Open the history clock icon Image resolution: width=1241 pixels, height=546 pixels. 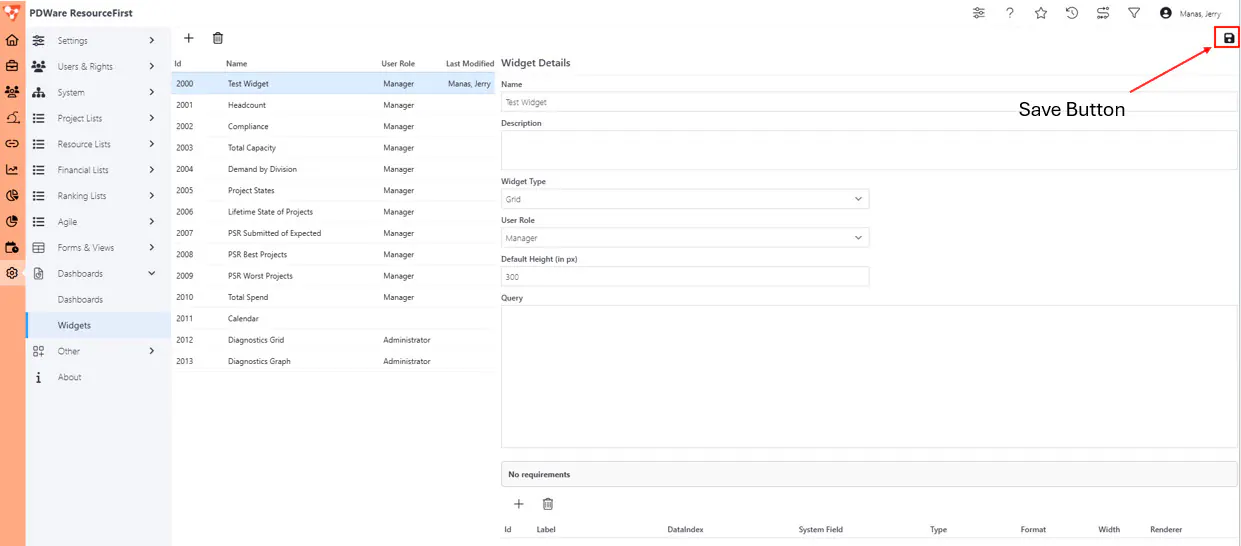[1072, 13]
